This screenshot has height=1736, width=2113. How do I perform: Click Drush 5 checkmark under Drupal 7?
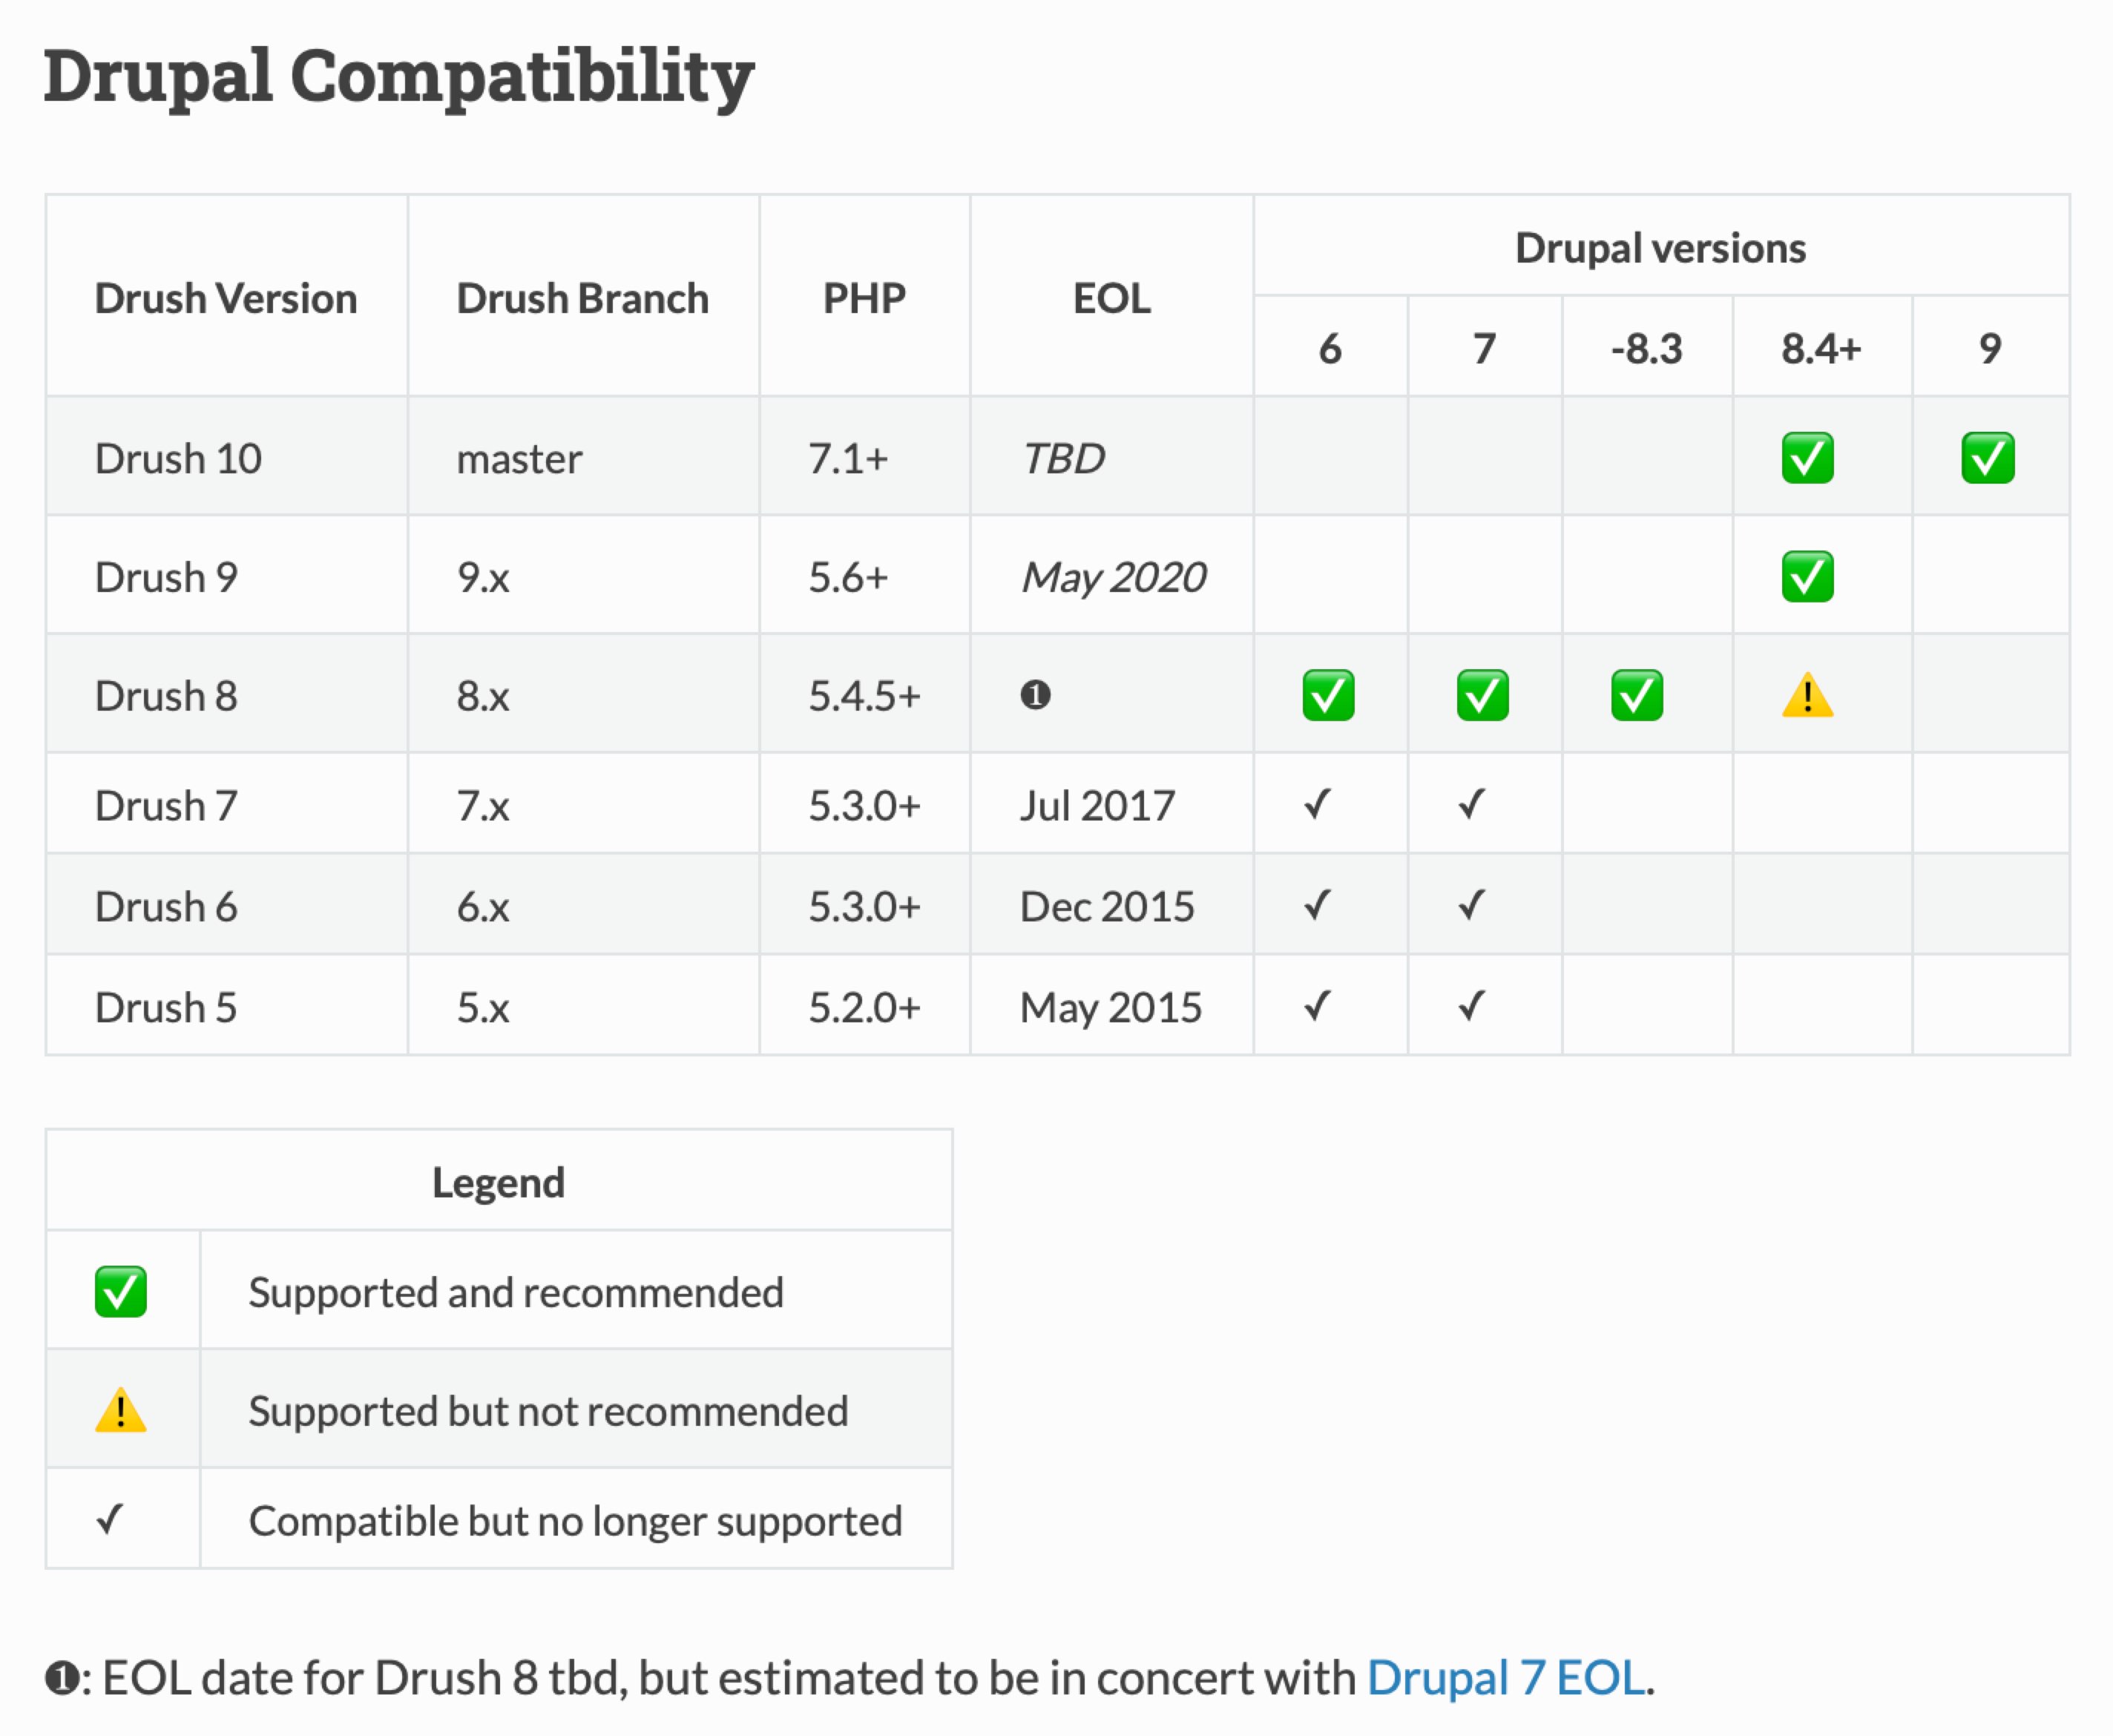(1471, 1005)
